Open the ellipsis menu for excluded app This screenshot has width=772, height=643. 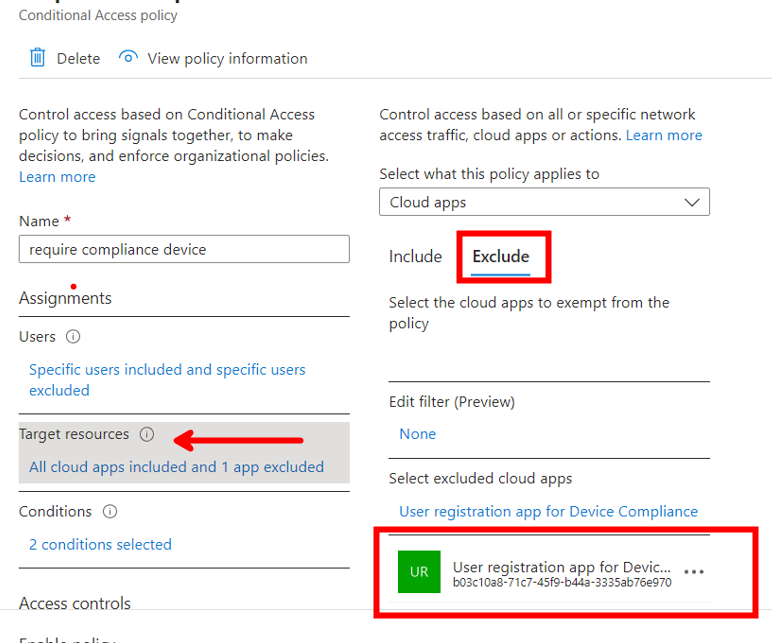[693, 572]
